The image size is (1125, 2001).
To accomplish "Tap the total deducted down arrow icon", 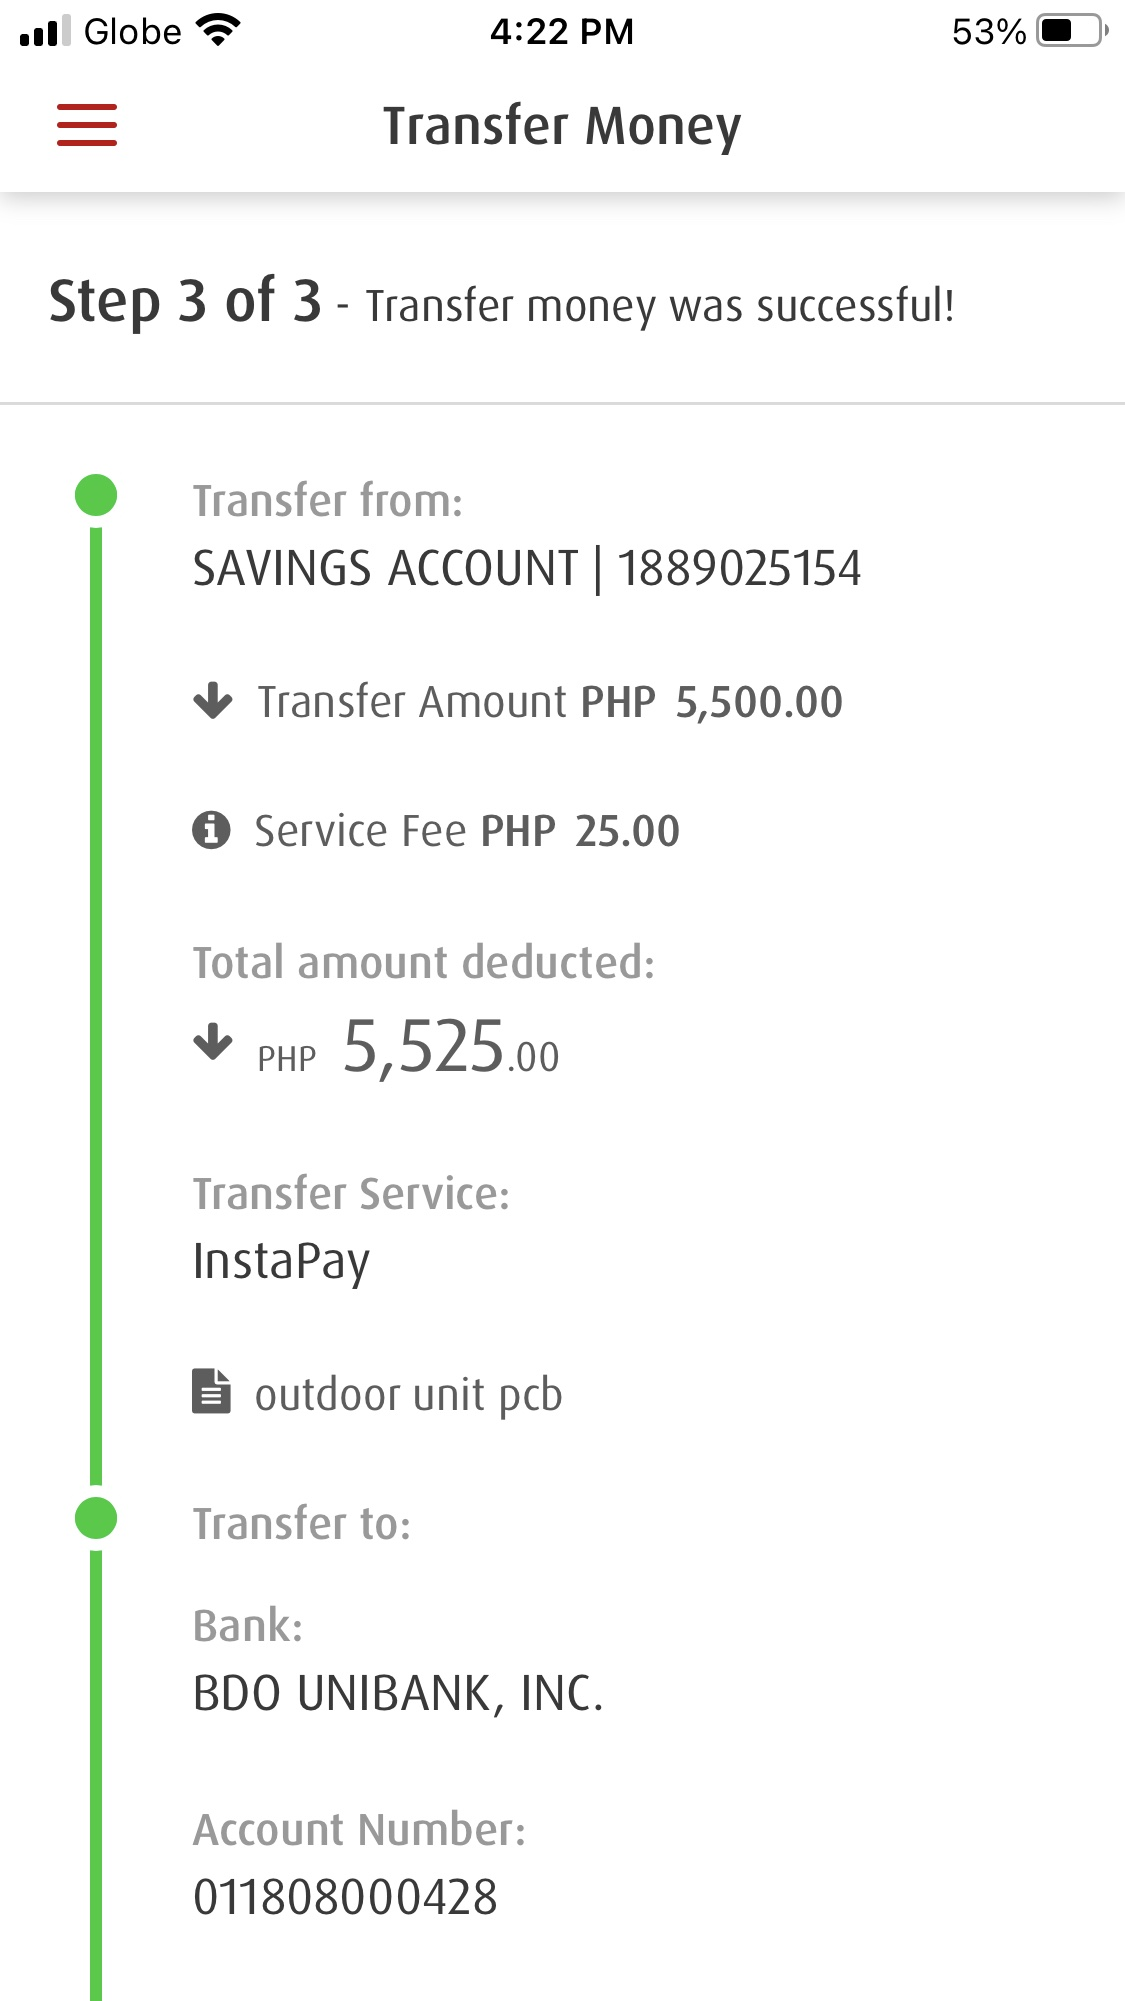I will pyautogui.click(x=212, y=1042).
